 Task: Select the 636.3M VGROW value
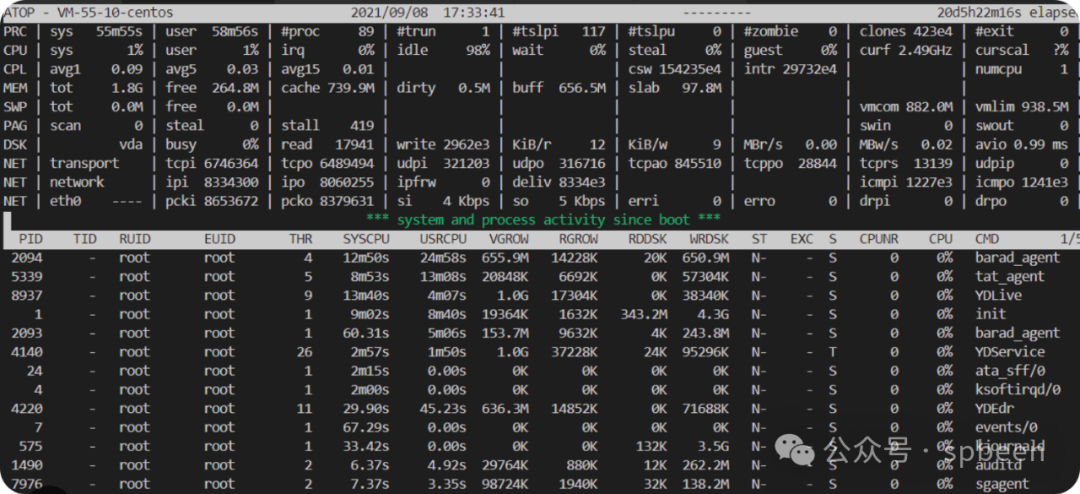pyautogui.click(x=506, y=408)
